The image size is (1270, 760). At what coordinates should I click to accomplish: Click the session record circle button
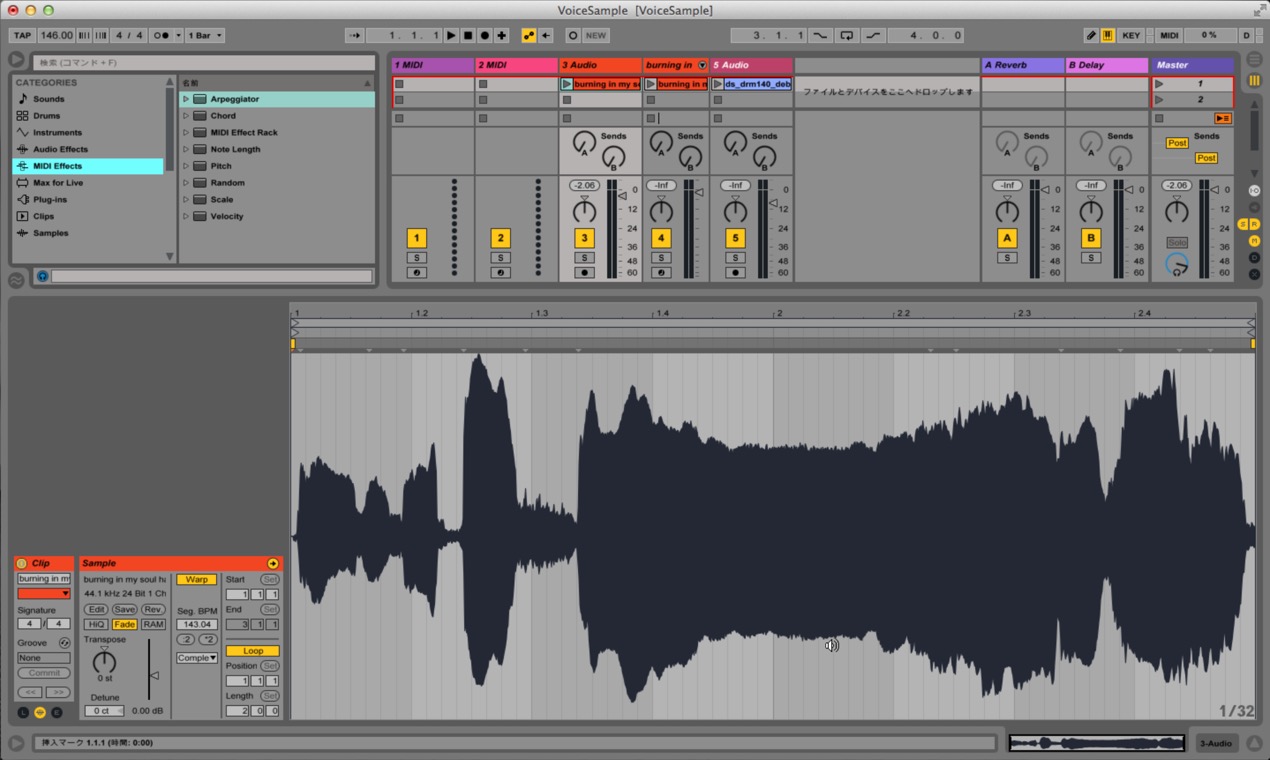coord(573,35)
